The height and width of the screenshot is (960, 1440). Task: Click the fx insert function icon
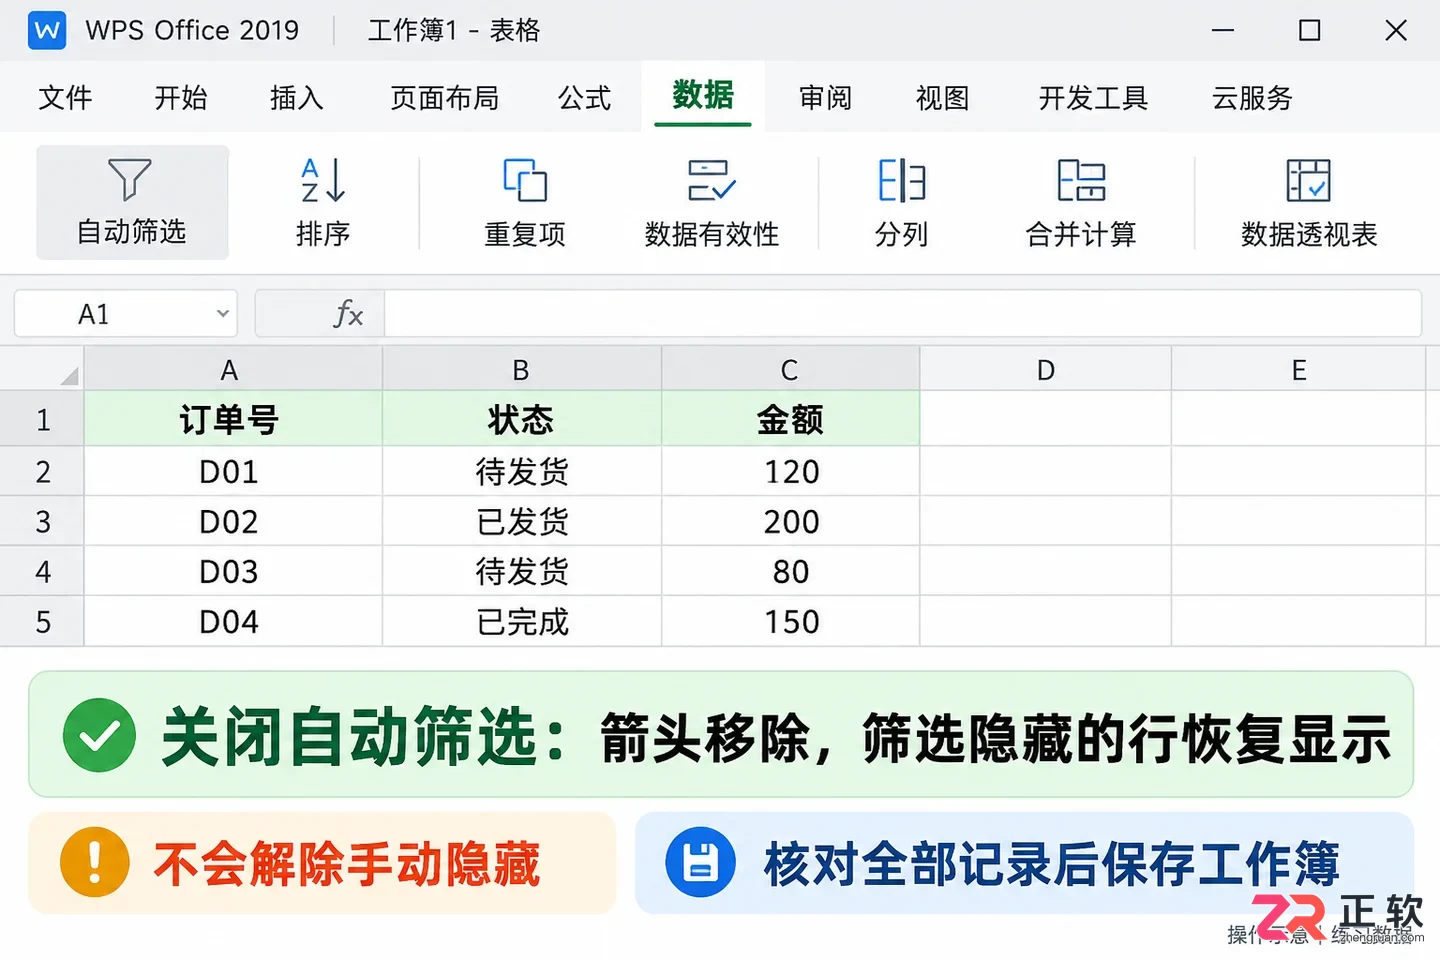click(x=347, y=314)
